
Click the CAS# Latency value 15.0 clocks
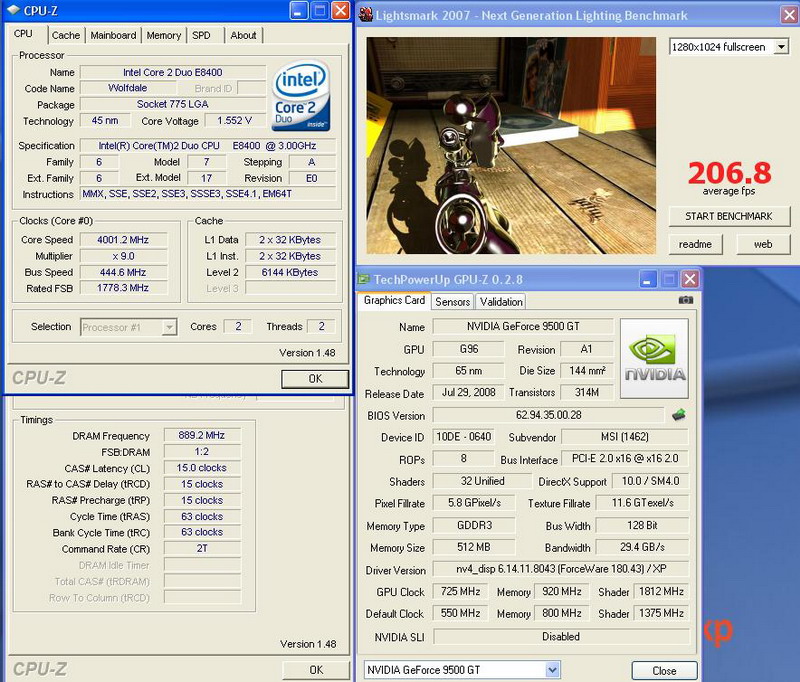point(202,468)
